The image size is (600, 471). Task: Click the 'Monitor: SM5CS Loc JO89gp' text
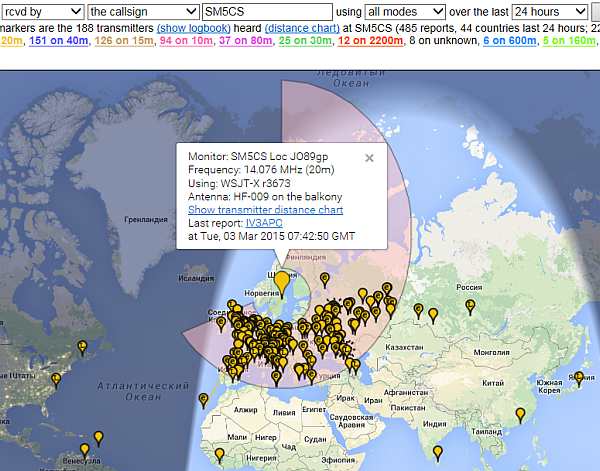point(258,156)
